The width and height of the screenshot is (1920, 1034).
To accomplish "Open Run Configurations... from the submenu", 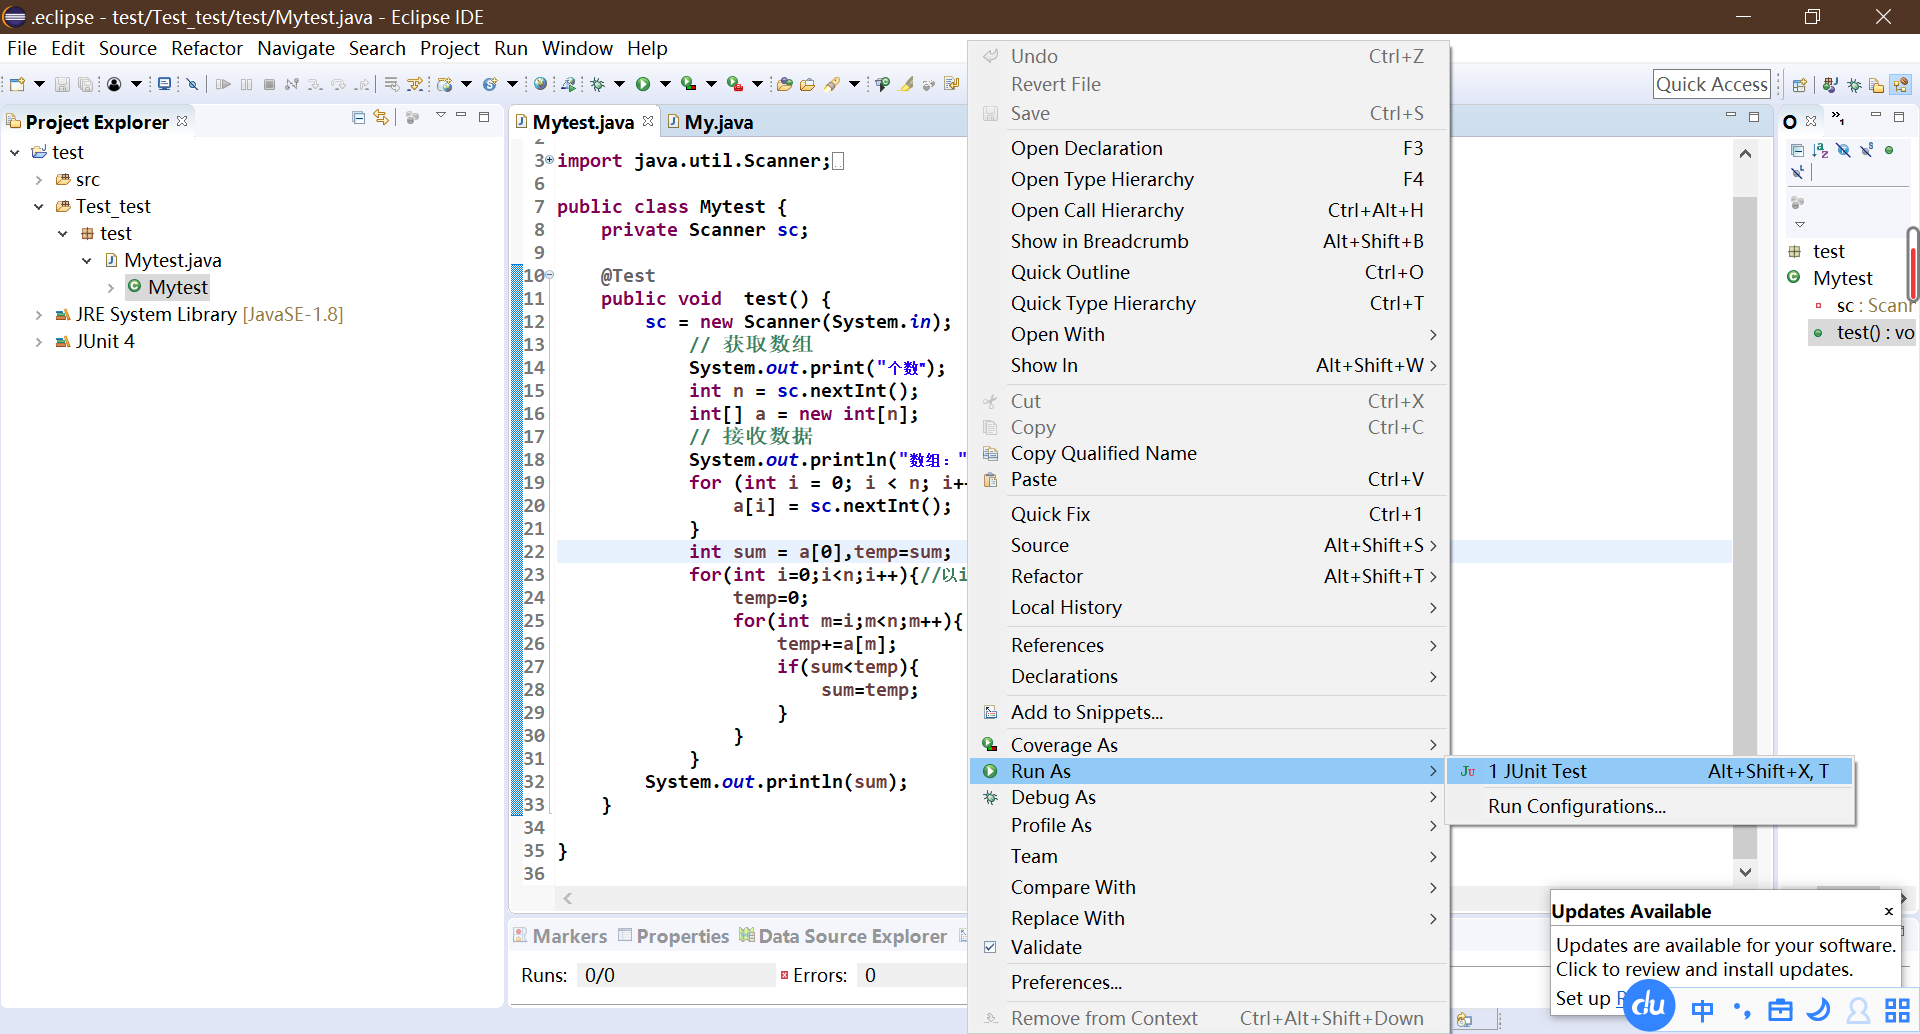I will (x=1576, y=806).
